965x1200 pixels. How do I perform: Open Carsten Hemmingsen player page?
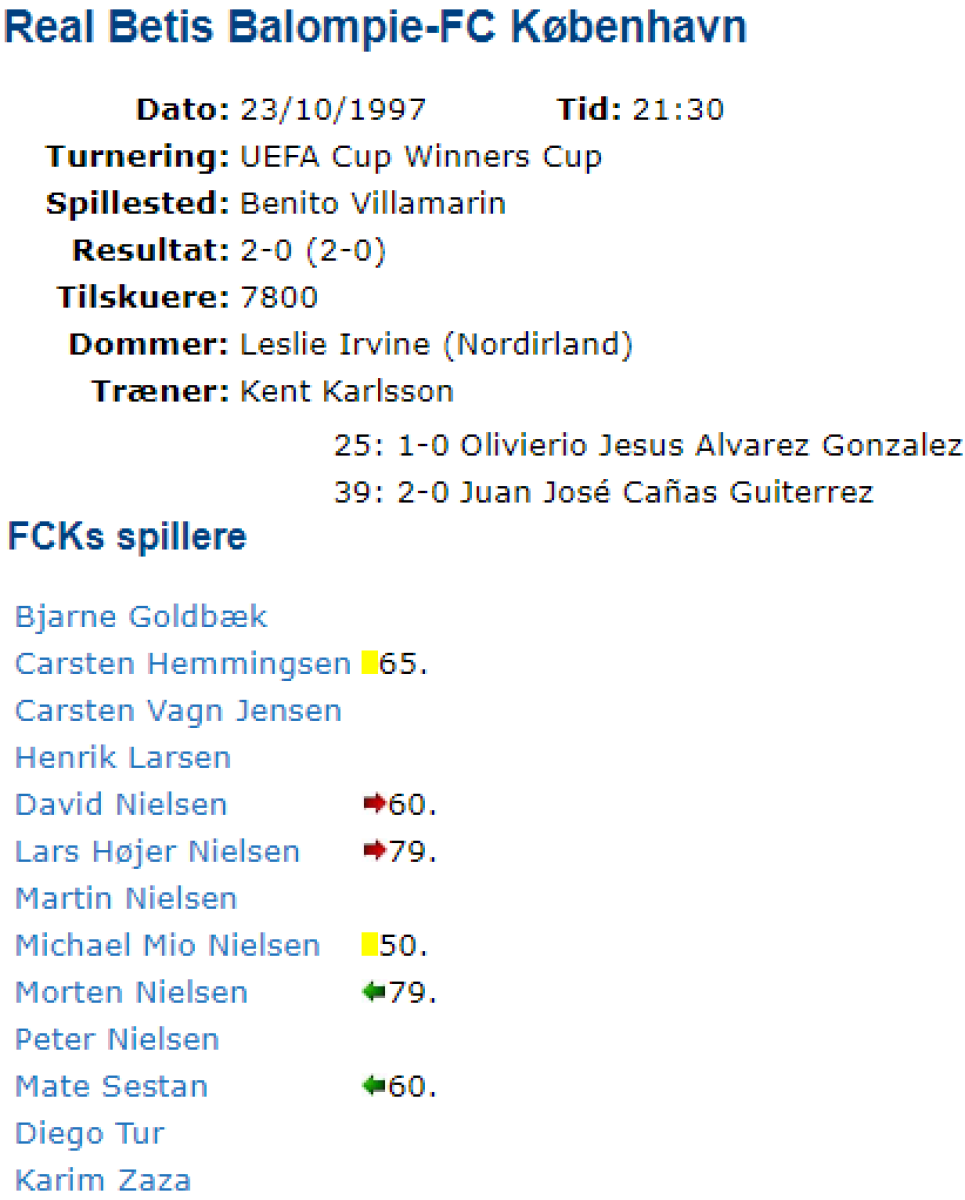(x=183, y=663)
